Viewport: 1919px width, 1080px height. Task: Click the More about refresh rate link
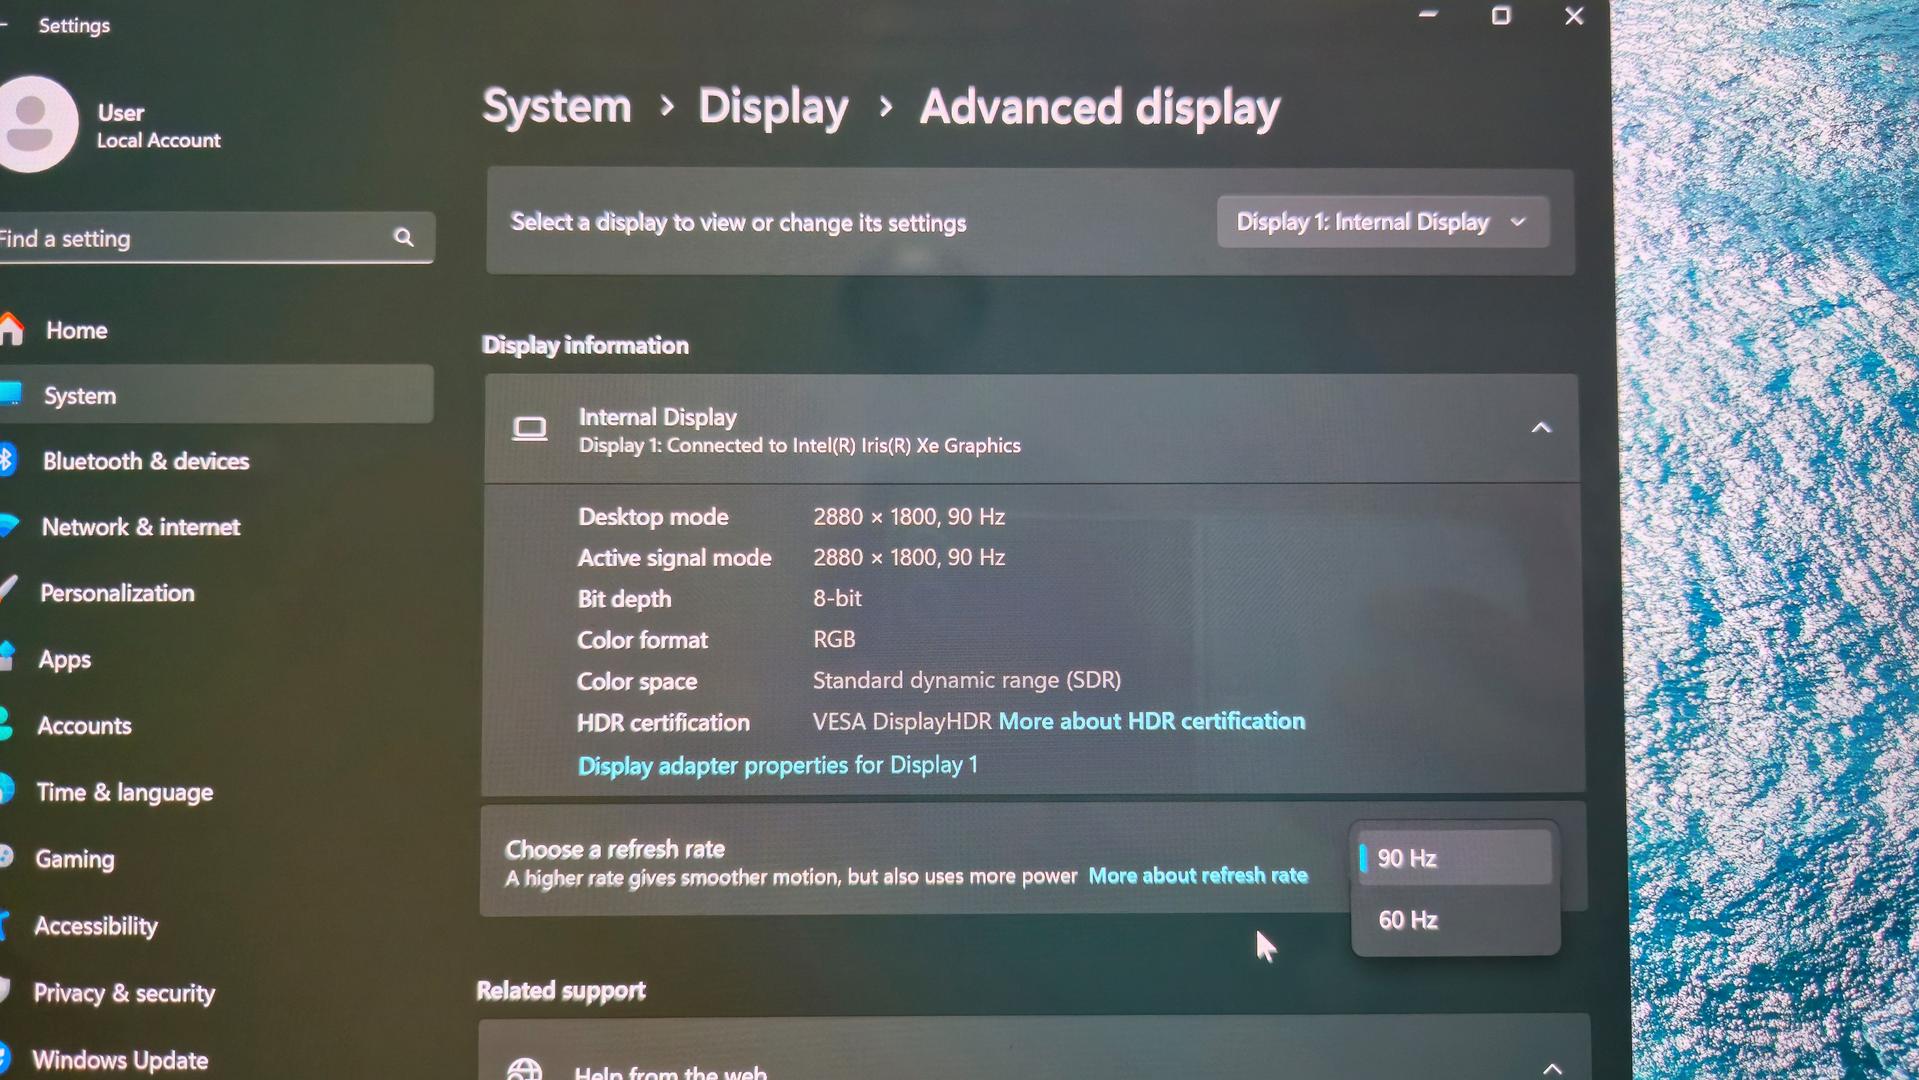(1197, 876)
